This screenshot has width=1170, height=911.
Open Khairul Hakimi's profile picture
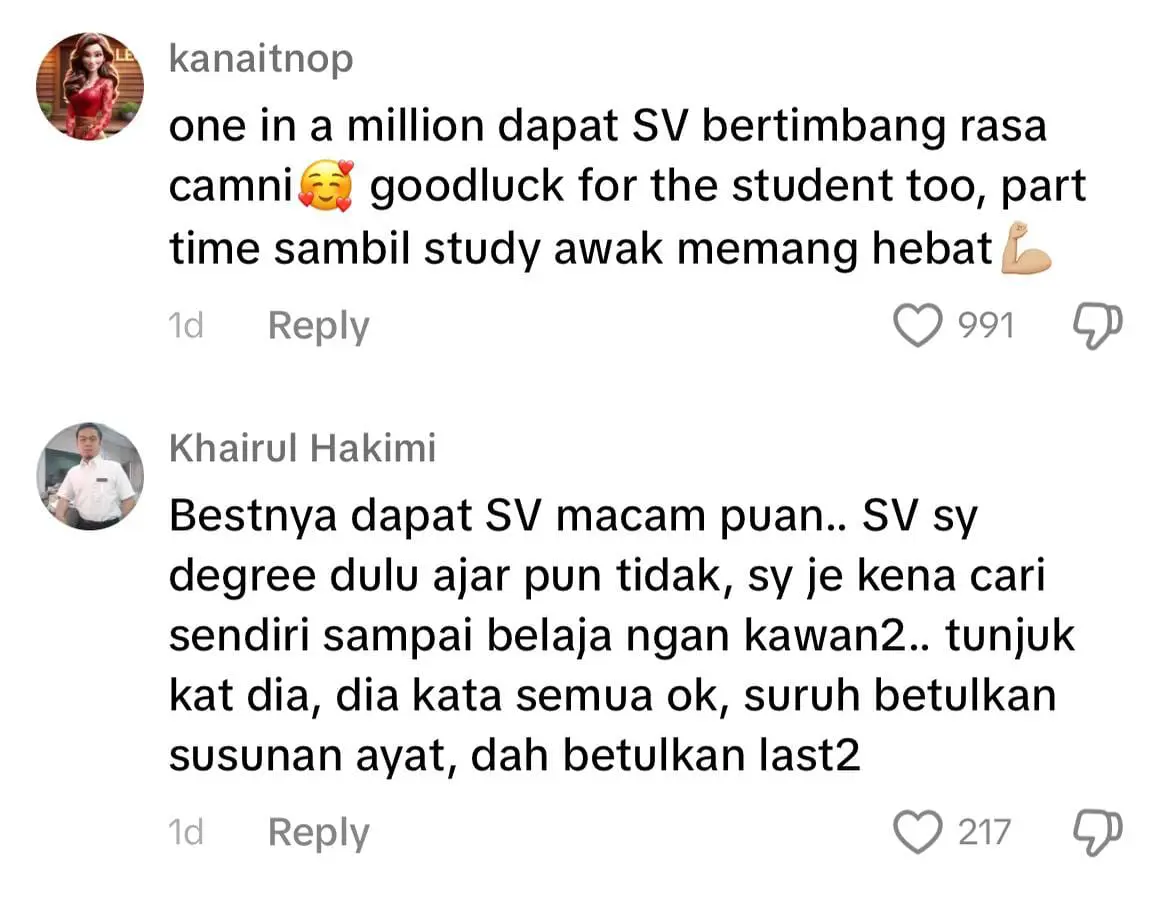[x=90, y=476]
